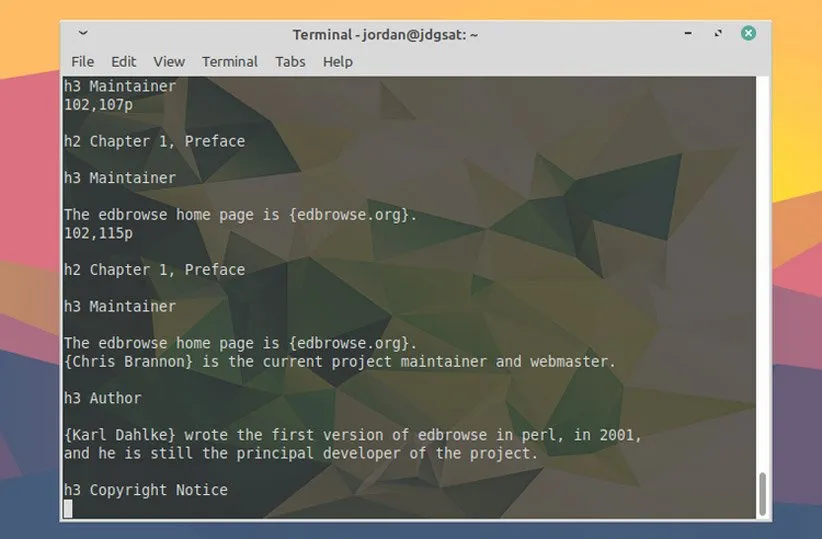The height and width of the screenshot is (539, 822).
Task: Maximize the Terminal window
Action: click(x=718, y=34)
